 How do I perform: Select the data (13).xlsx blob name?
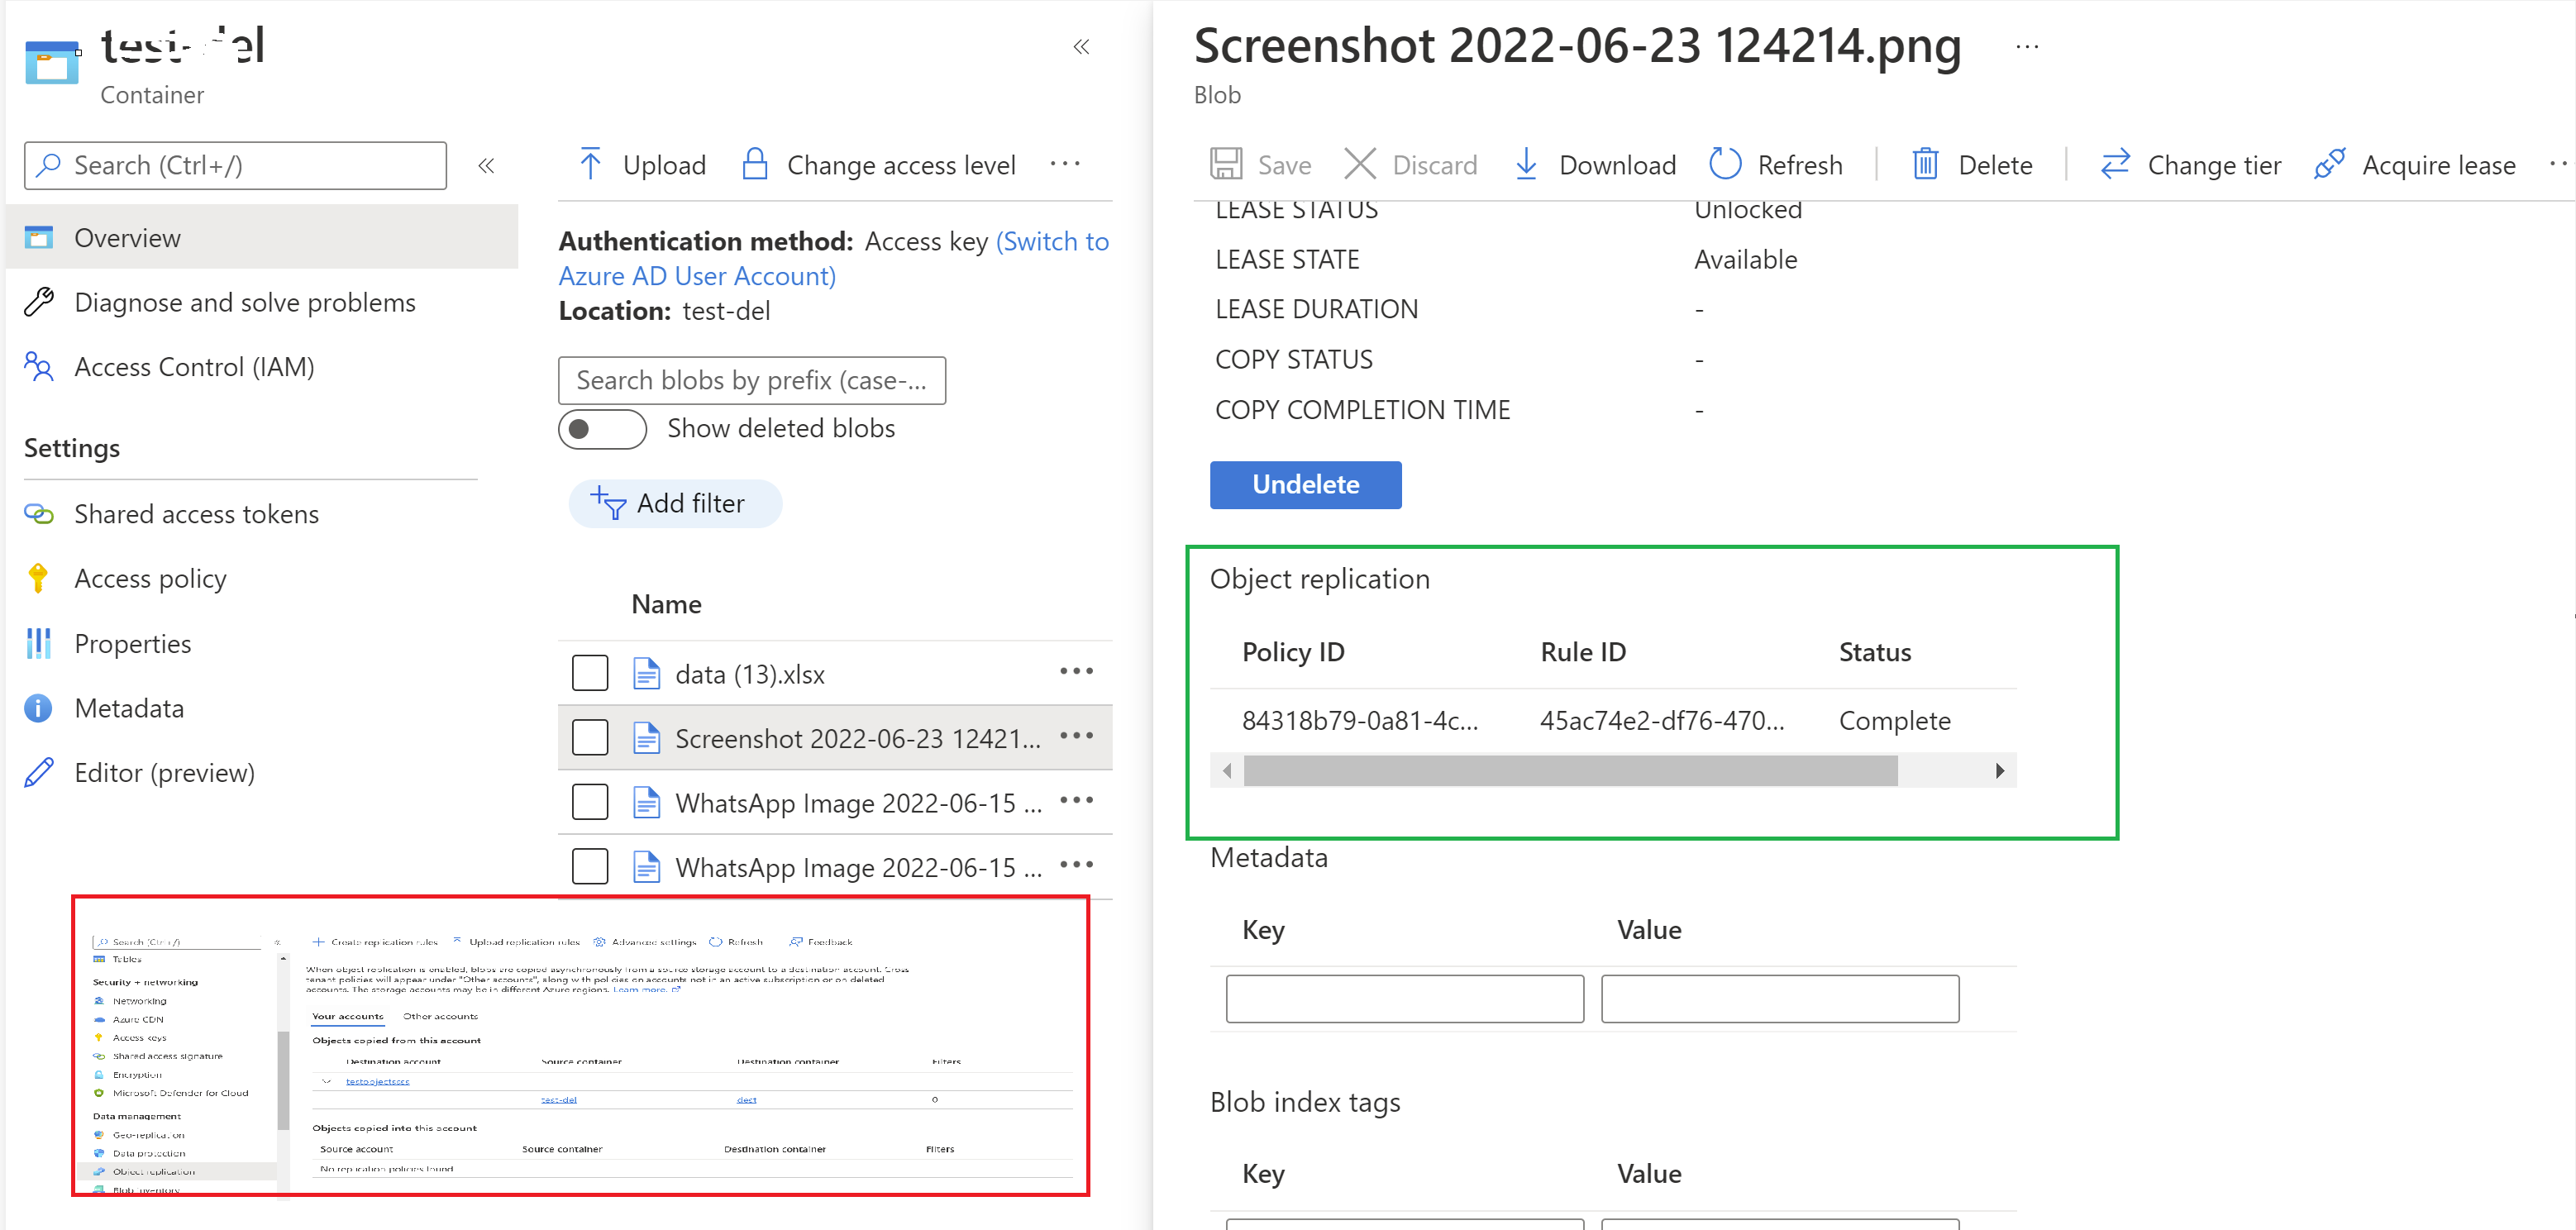[x=749, y=674]
